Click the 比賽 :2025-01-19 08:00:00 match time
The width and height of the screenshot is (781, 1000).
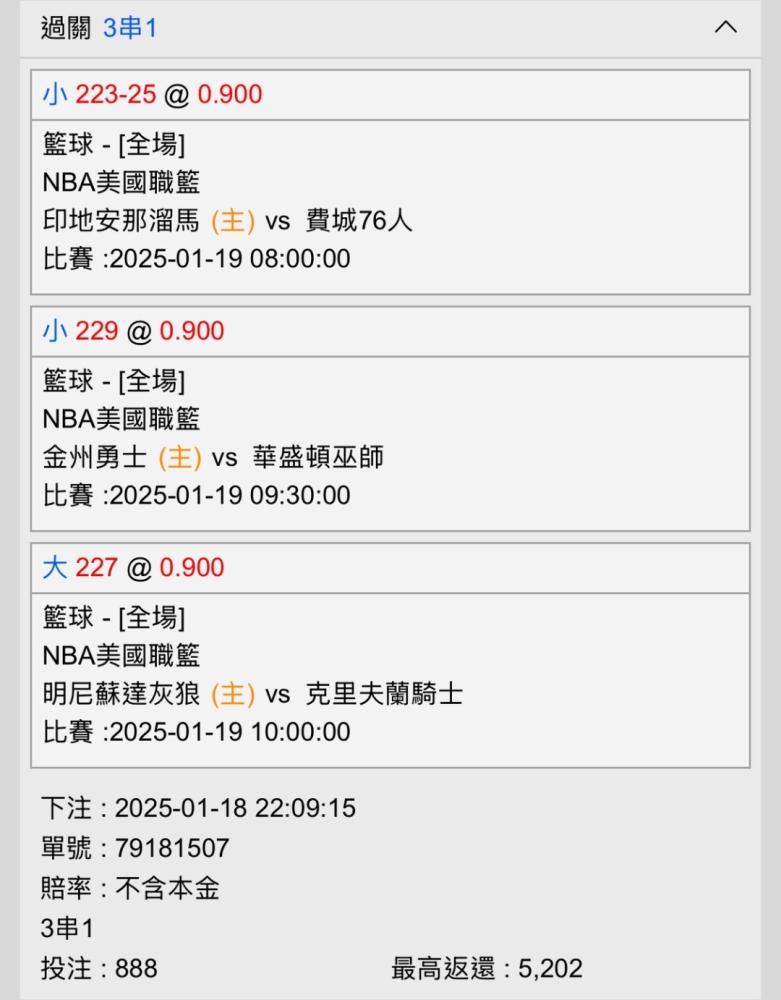pos(196,259)
